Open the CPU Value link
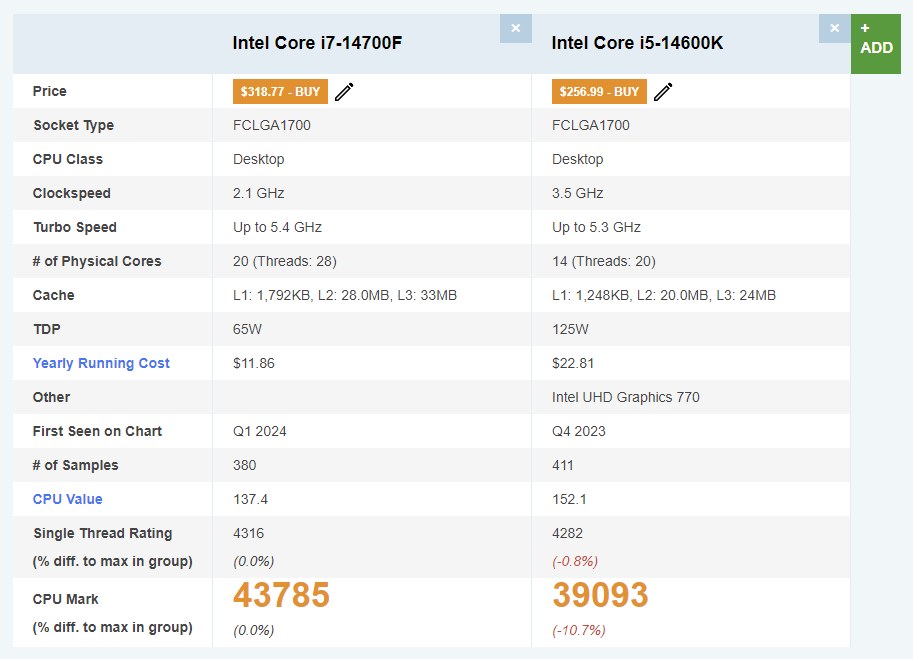 [x=68, y=499]
